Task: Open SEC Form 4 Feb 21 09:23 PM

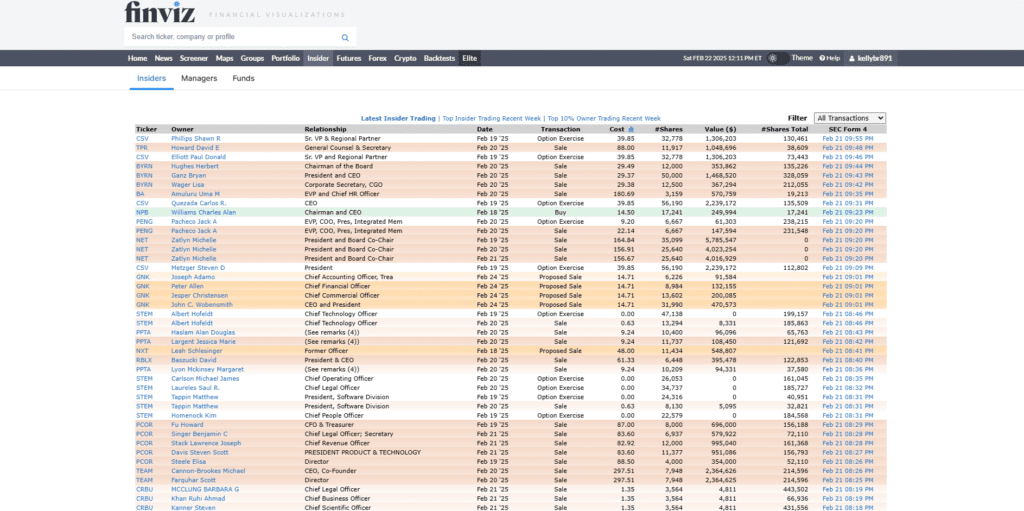Action: (848, 212)
